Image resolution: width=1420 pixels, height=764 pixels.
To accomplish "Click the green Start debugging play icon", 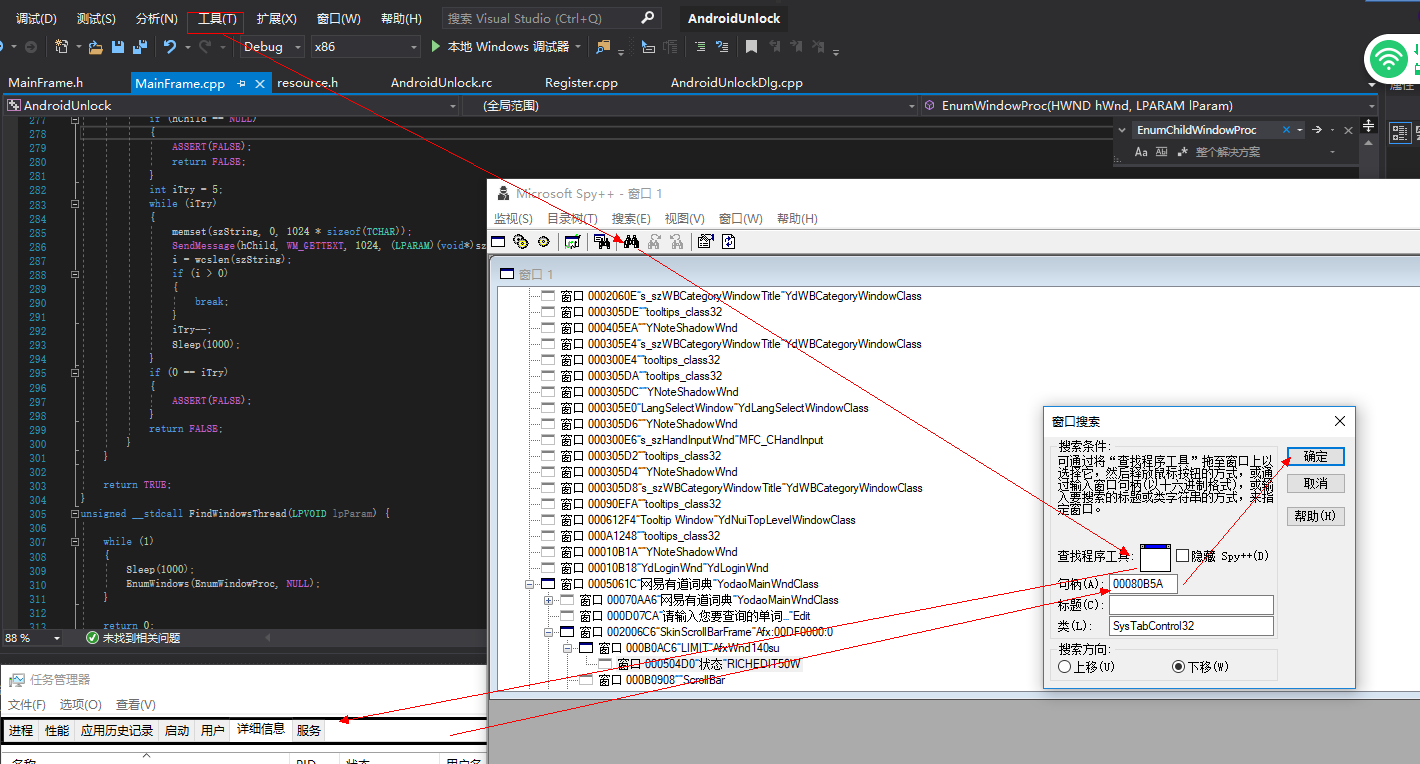I will 436,46.
